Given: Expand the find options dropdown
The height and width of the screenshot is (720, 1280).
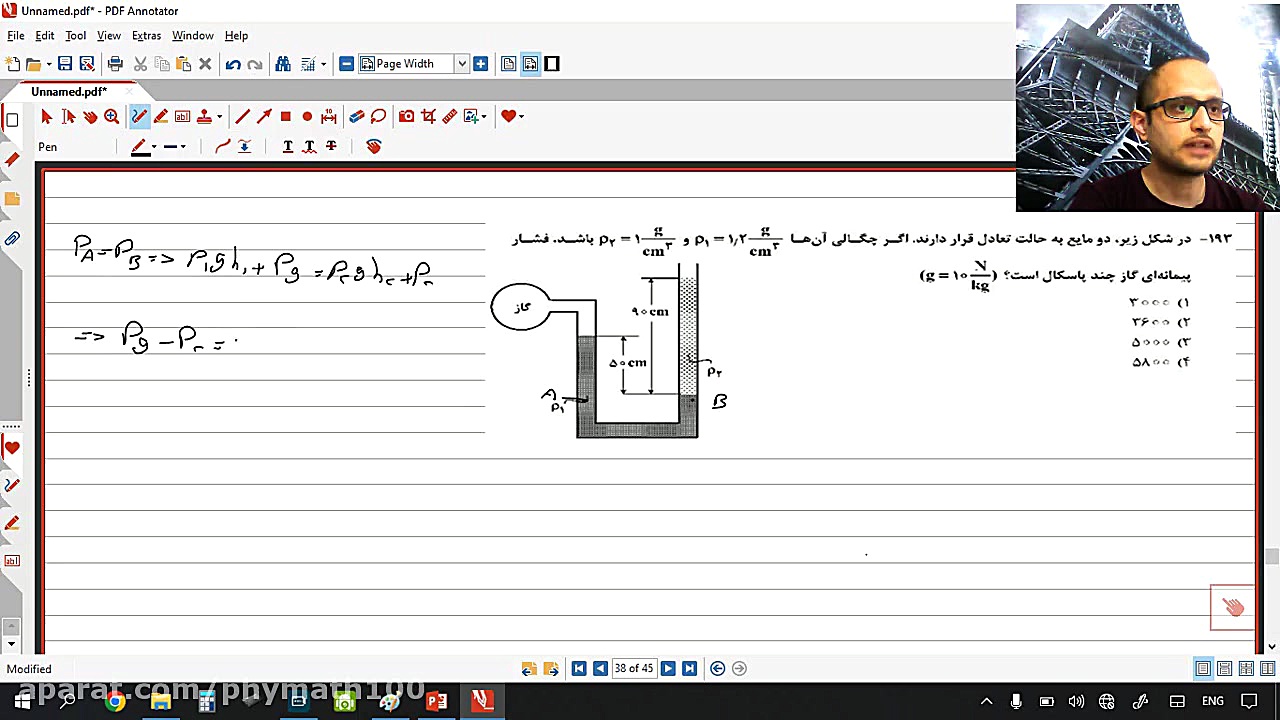Looking at the screenshot, I should point(323,65).
